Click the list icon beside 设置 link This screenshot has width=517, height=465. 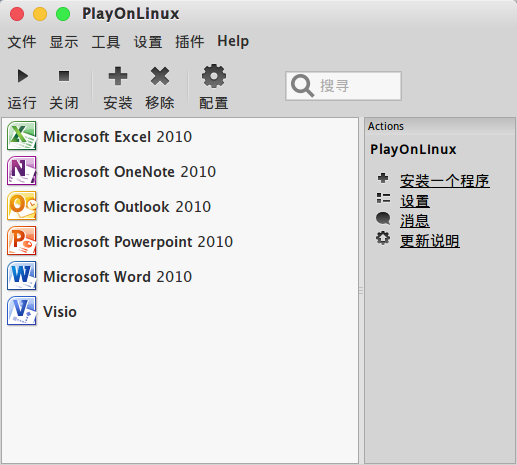(383, 198)
